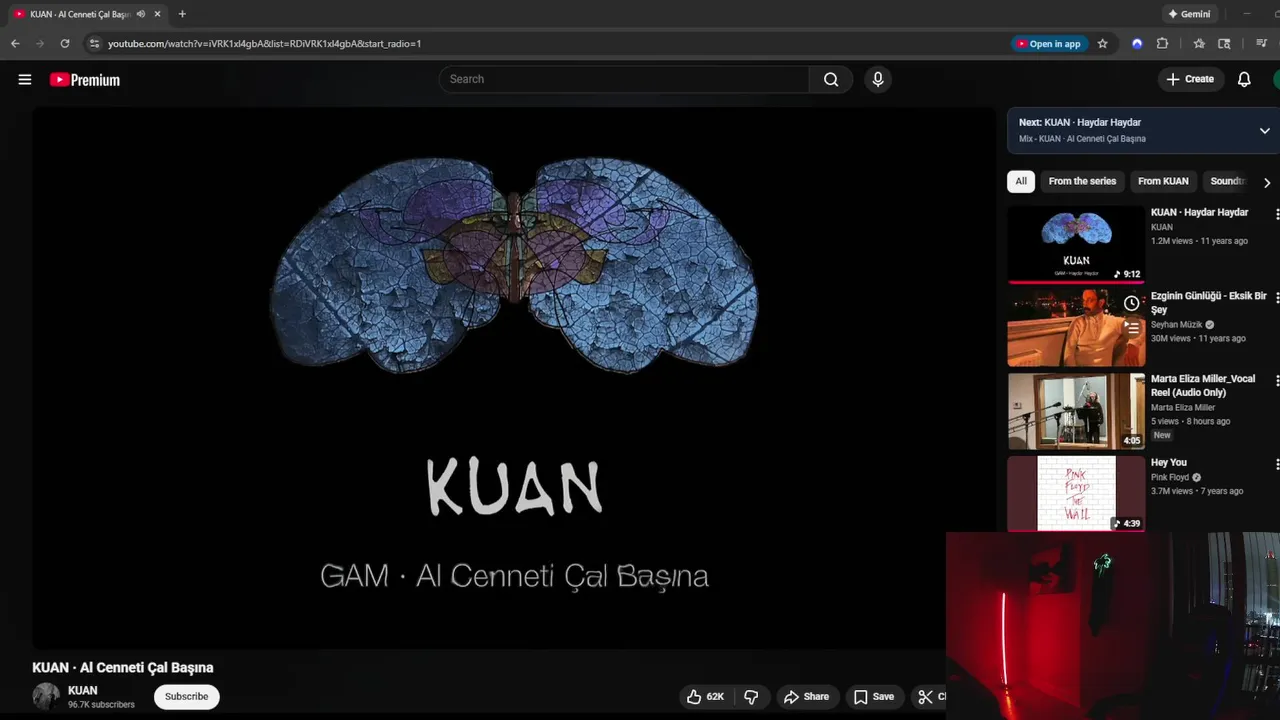Open the notifications bell
This screenshot has width=1280, height=720.
pos(1244,79)
